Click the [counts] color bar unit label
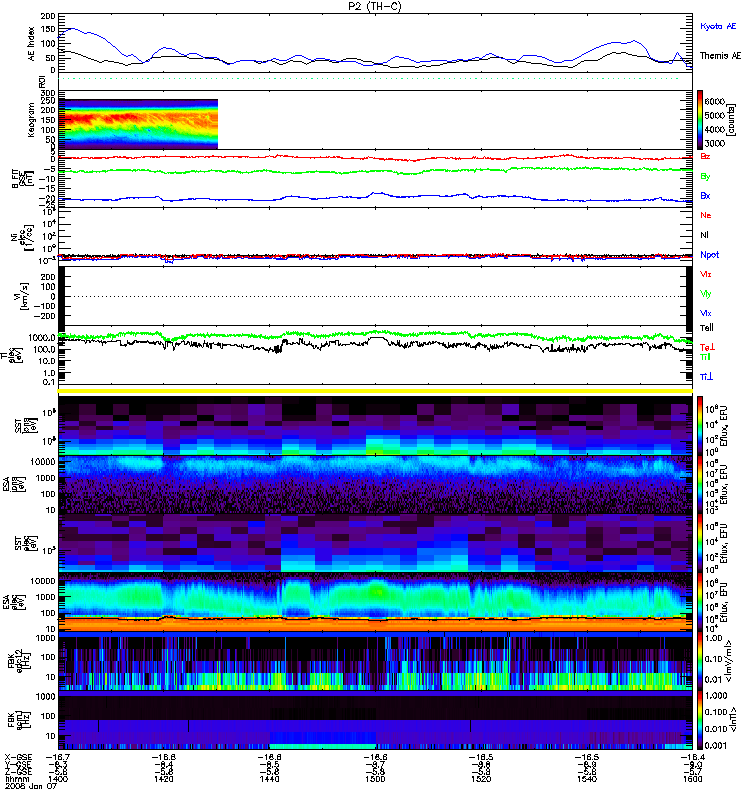The height and width of the screenshot is (800, 750). point(733,120)
